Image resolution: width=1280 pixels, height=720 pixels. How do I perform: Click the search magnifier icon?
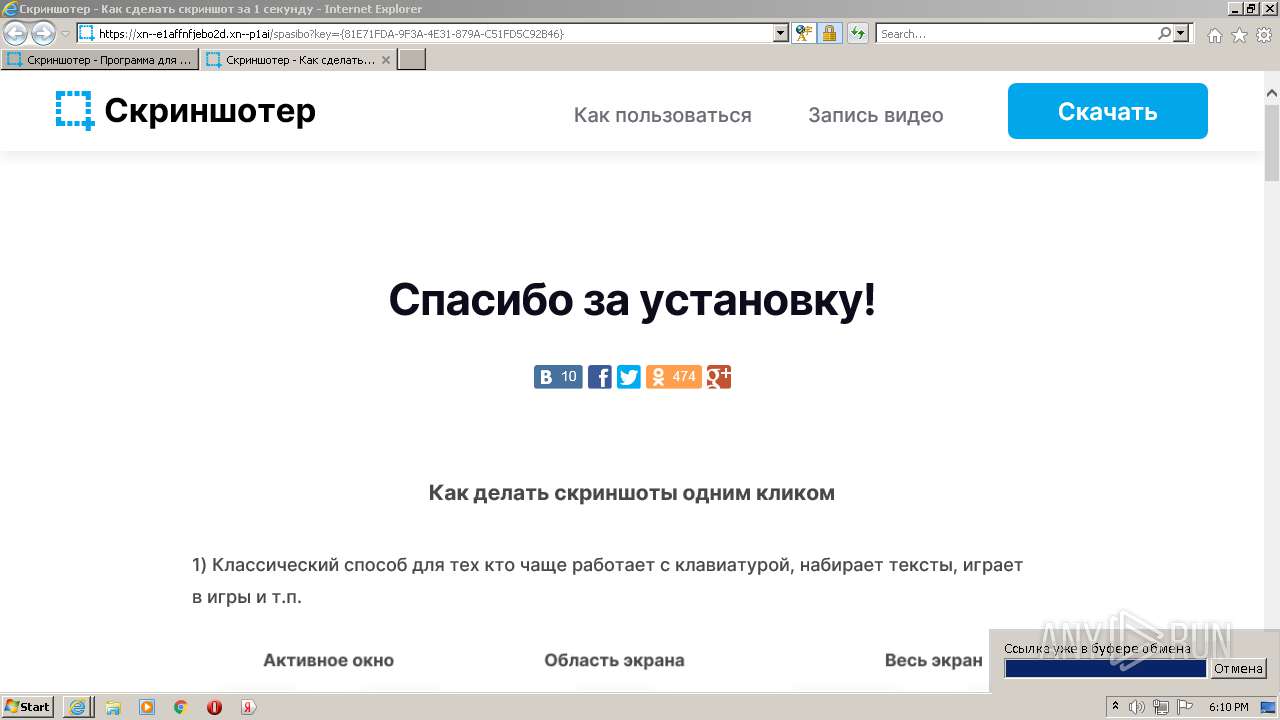point(1164,34)
